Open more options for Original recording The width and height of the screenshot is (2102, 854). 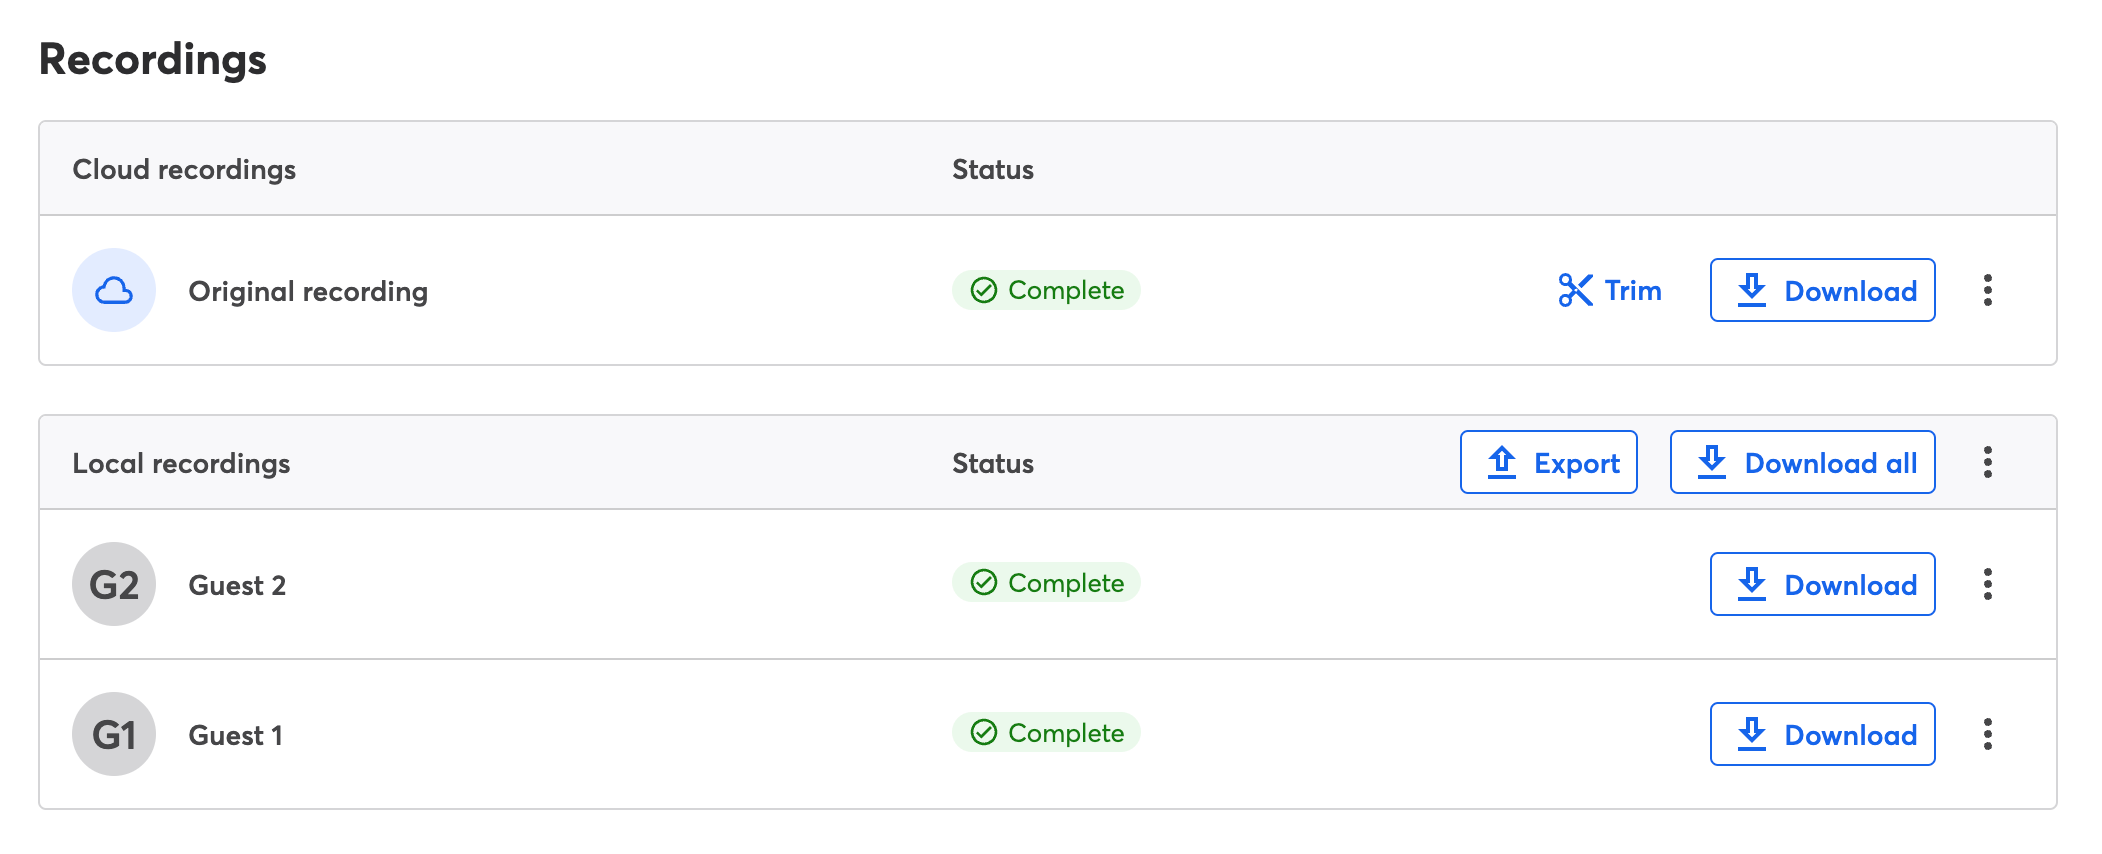coord(1988,291)
